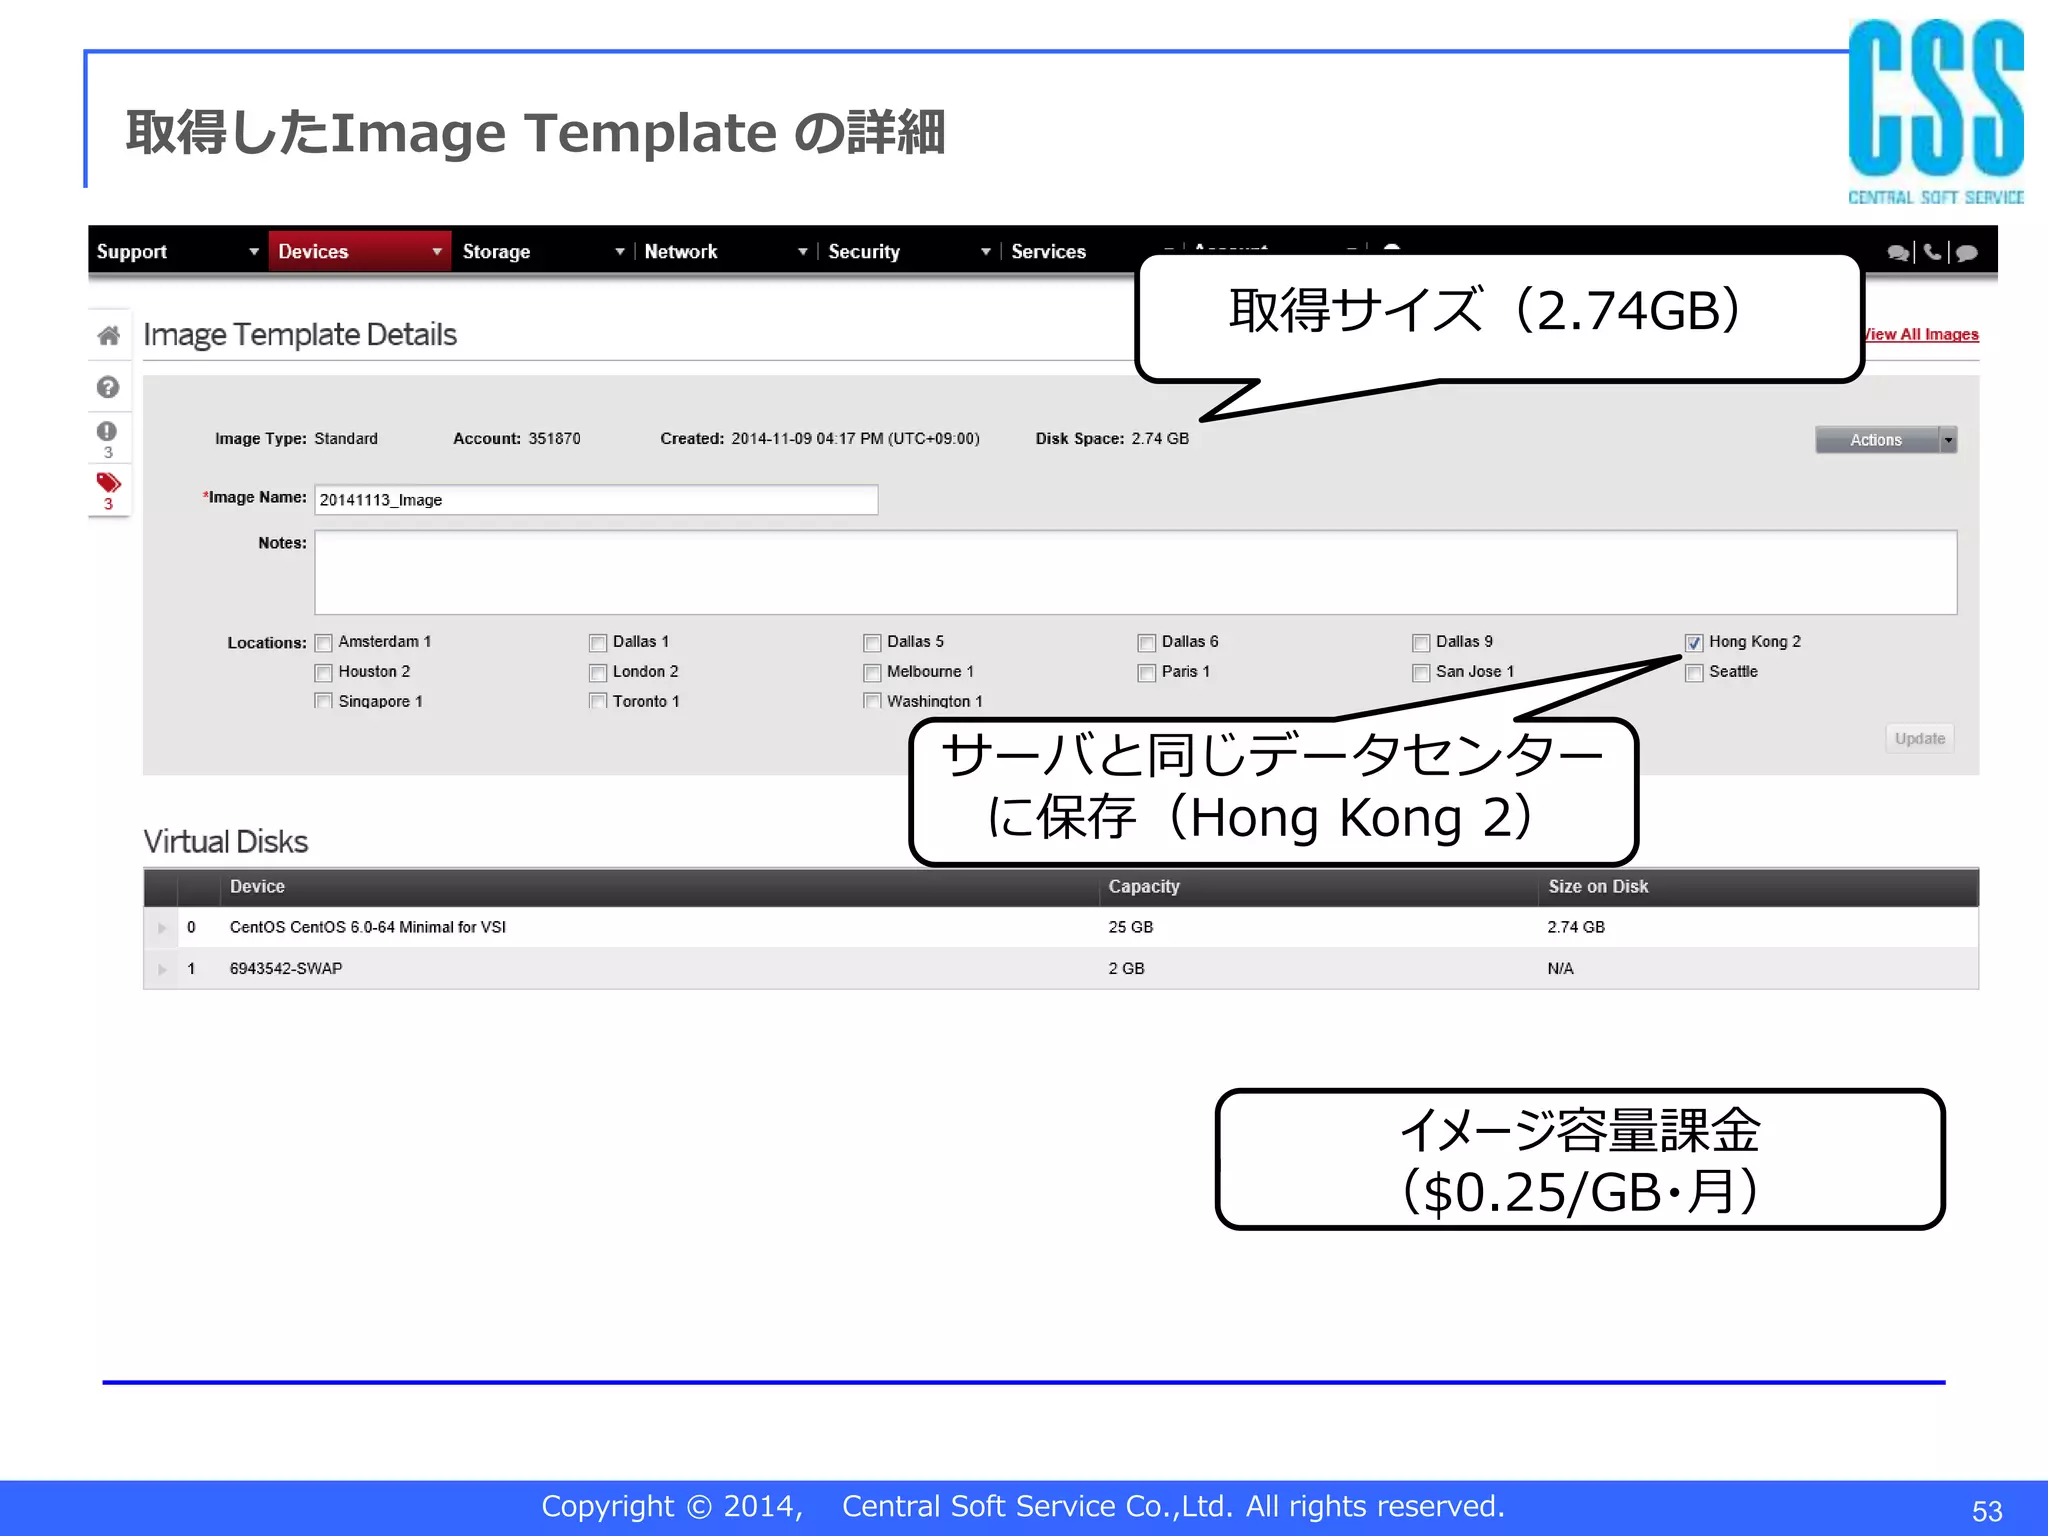Open the Devices menu
This screenshot has width=2048, height=1536.
360,252
